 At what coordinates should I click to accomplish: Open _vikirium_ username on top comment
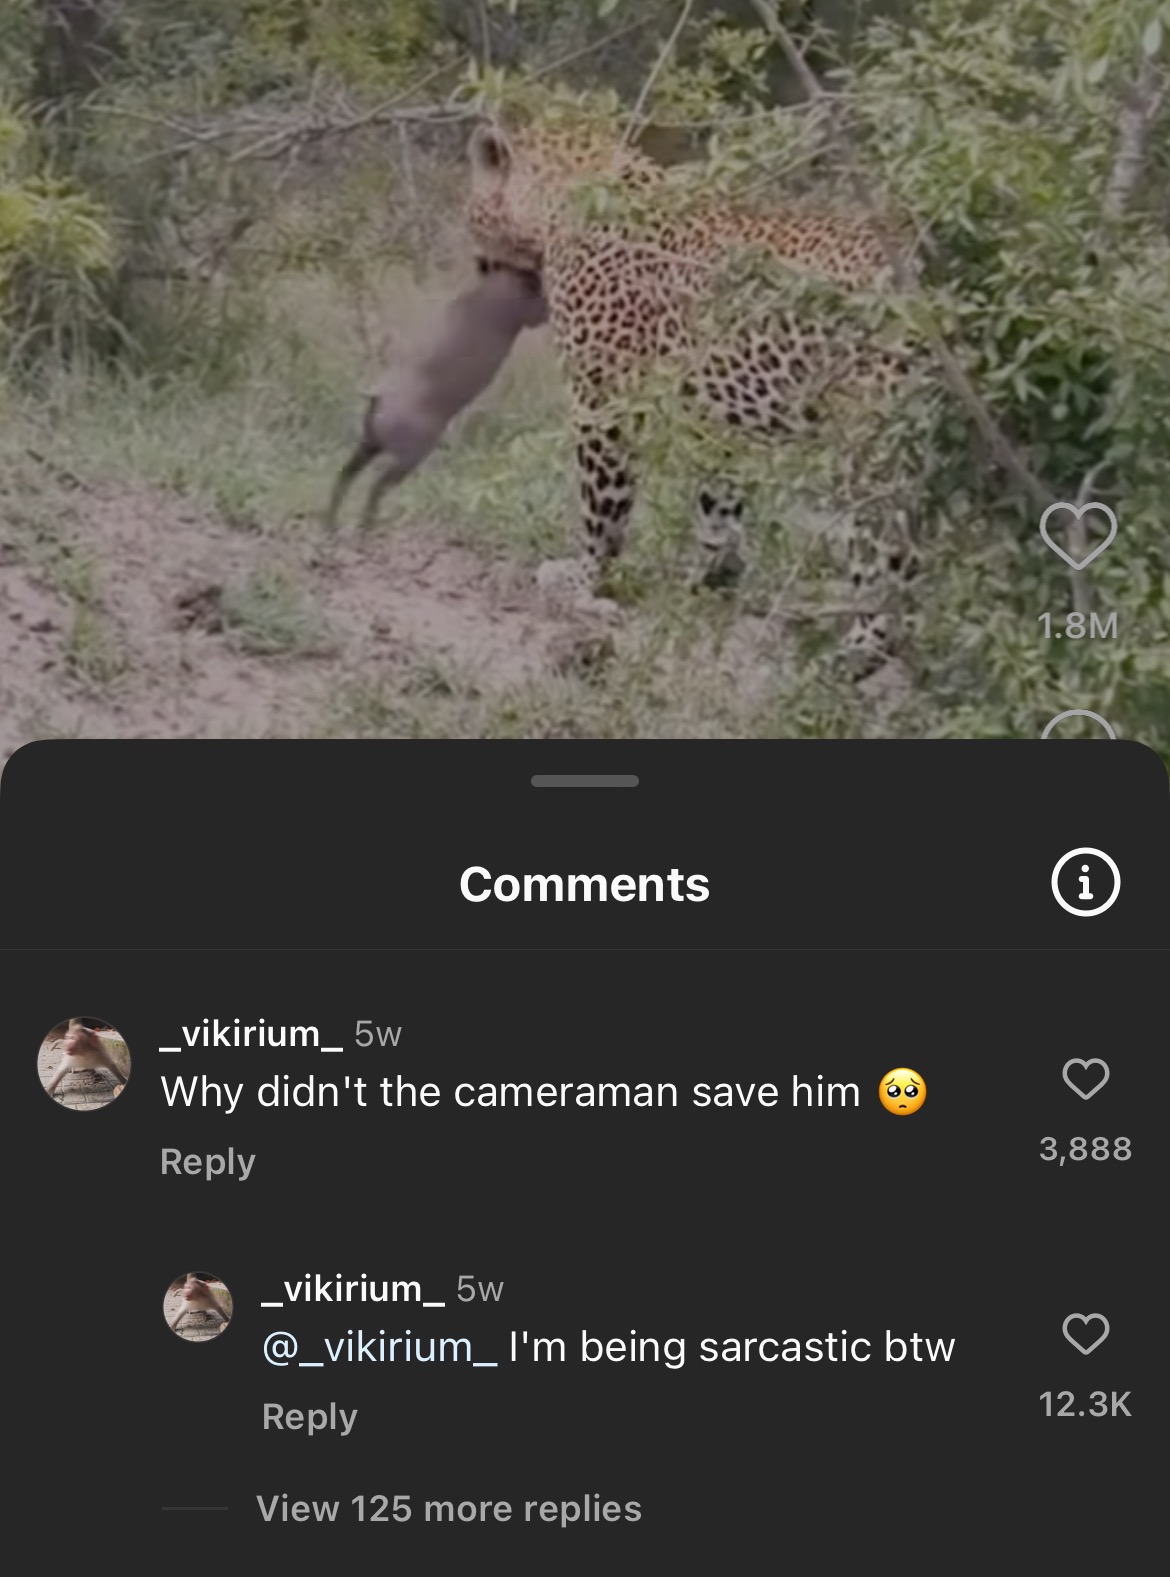(251, 1033)
